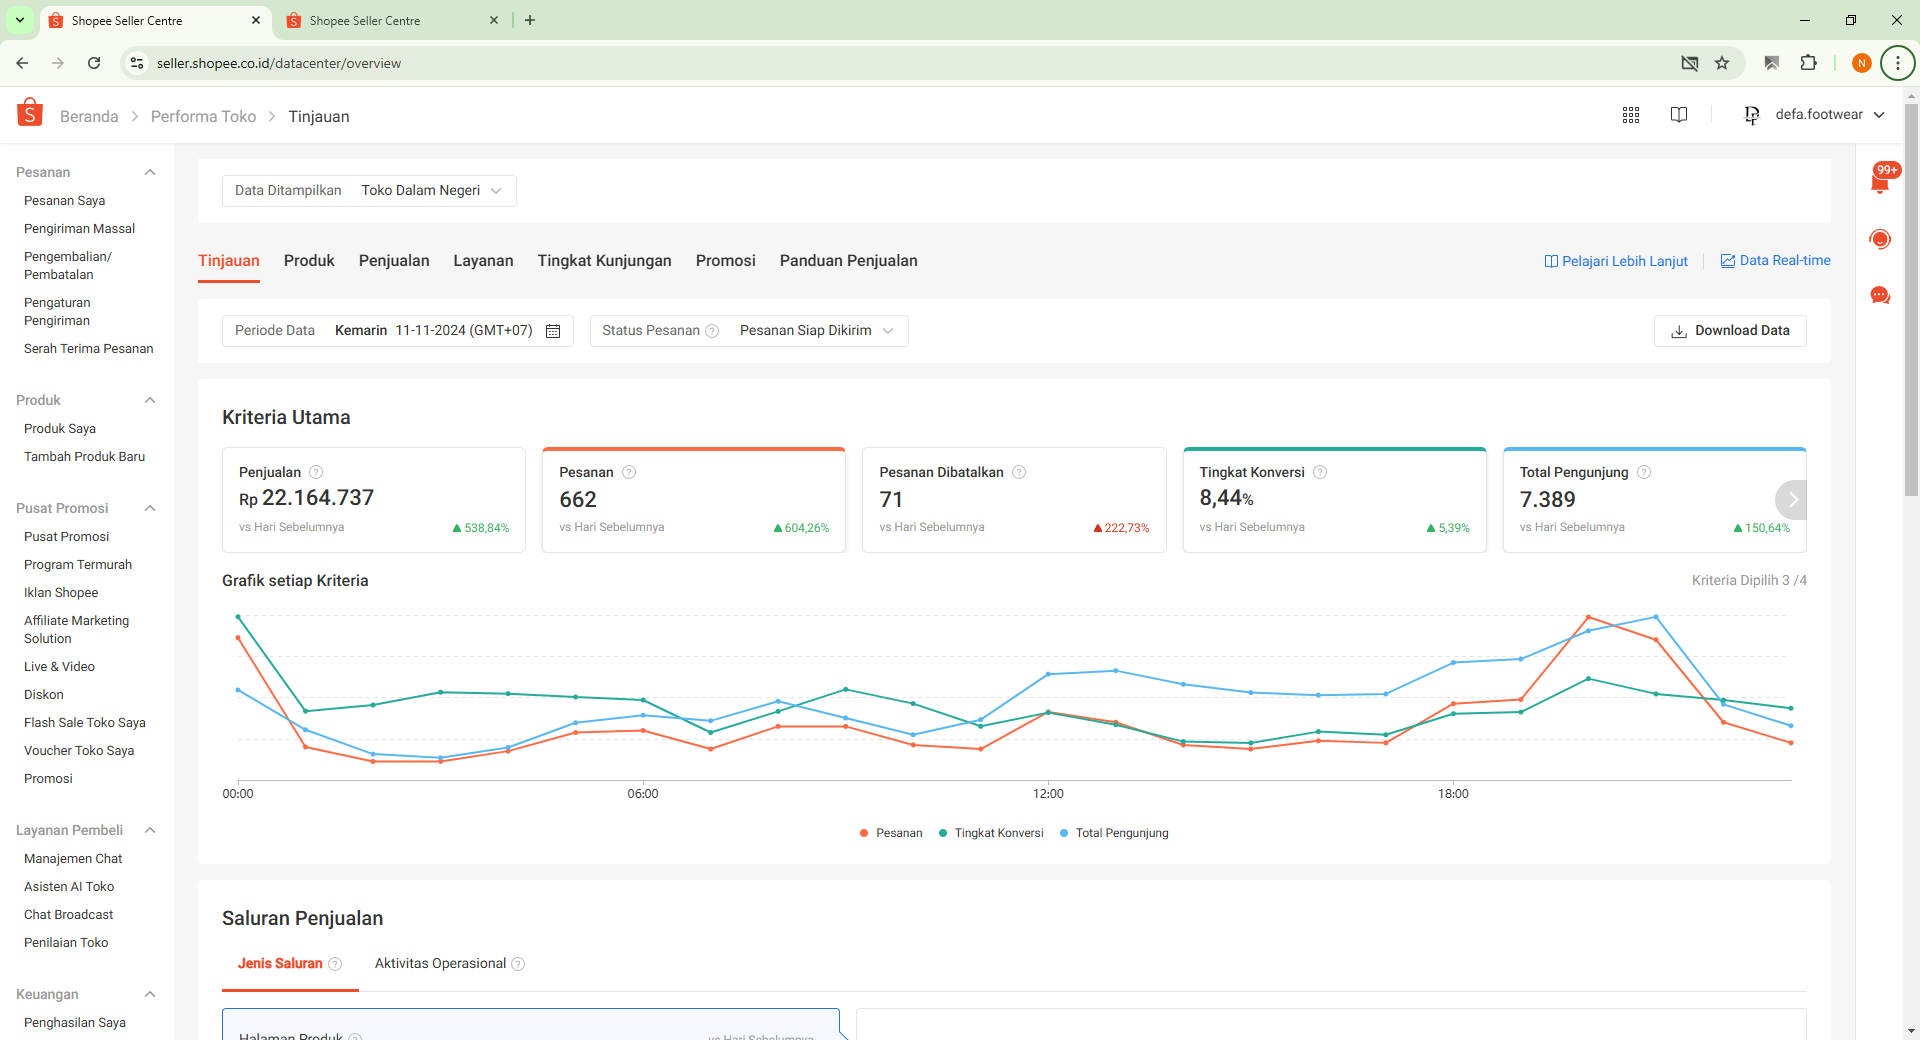The height and width of the screenshot is (1040, 1920).
Task: Deselect the Tingkat Konversi criteria card
Action: pyautogui.click(x=1334, y=500)
